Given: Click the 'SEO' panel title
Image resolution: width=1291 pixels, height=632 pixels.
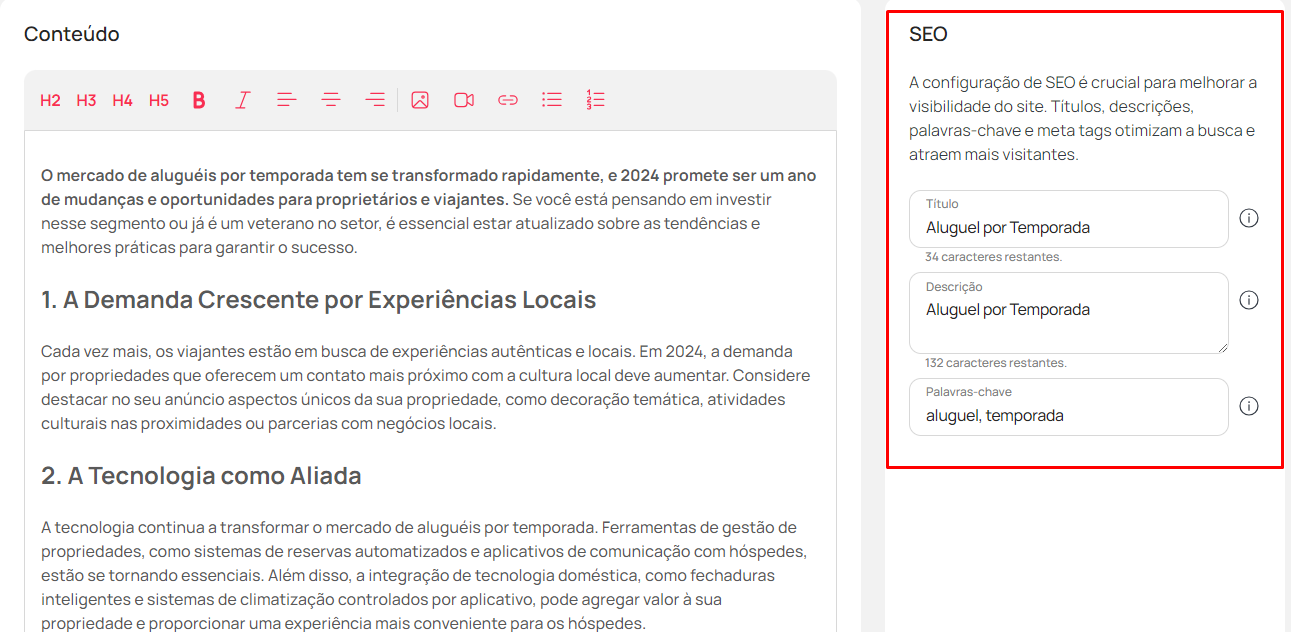Looking at the screenshot, I should click(928, 34).
